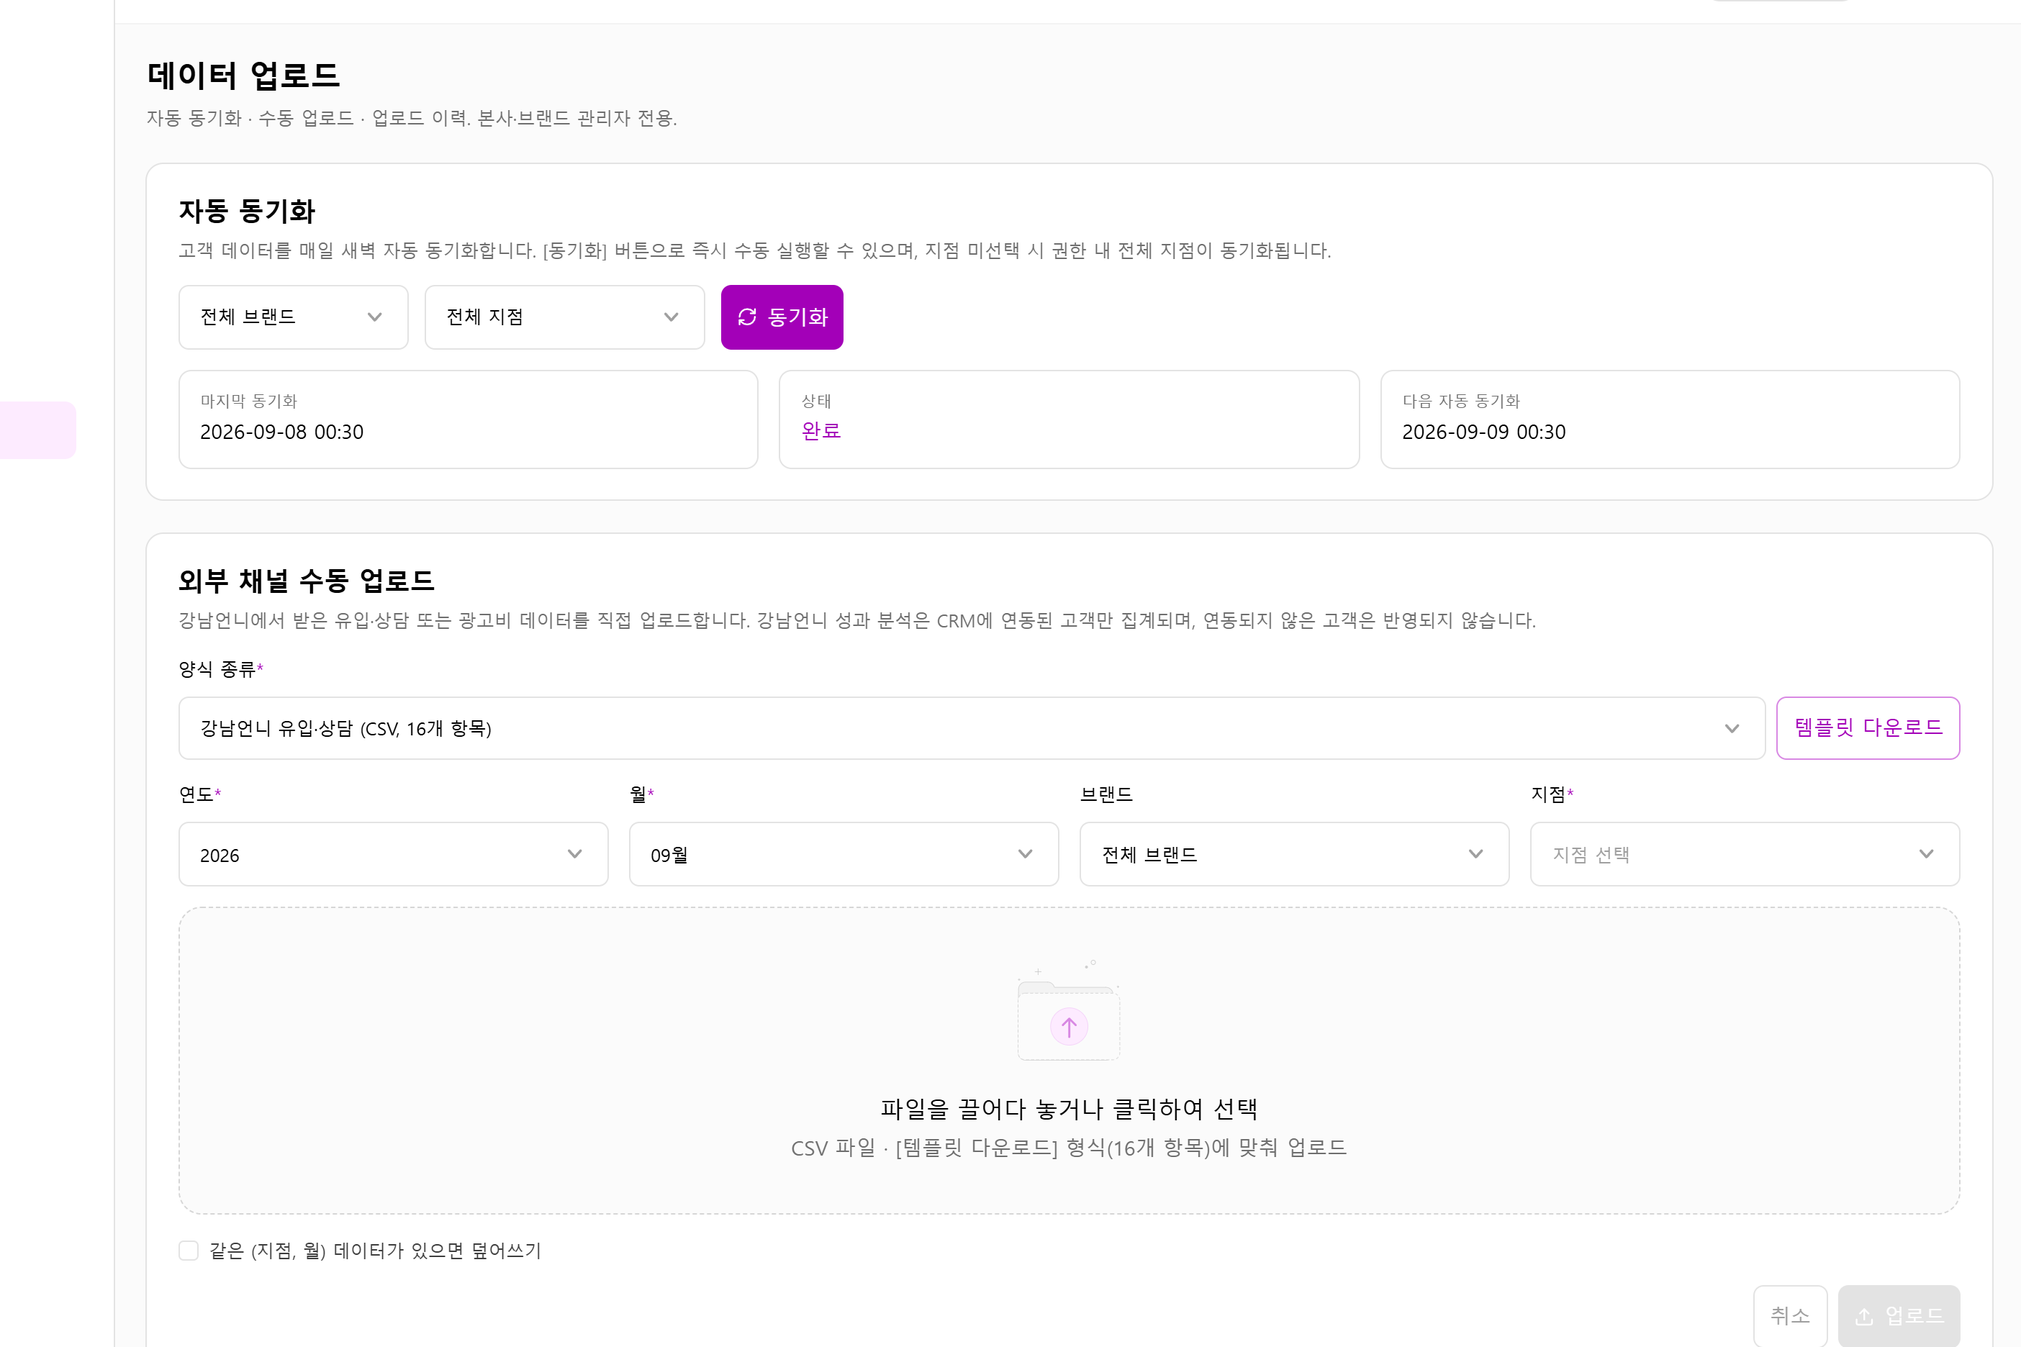Viewport: 2021px width, 1347px height.
Task: Click the 업로드 button
Action: tap(1898, 1315)
